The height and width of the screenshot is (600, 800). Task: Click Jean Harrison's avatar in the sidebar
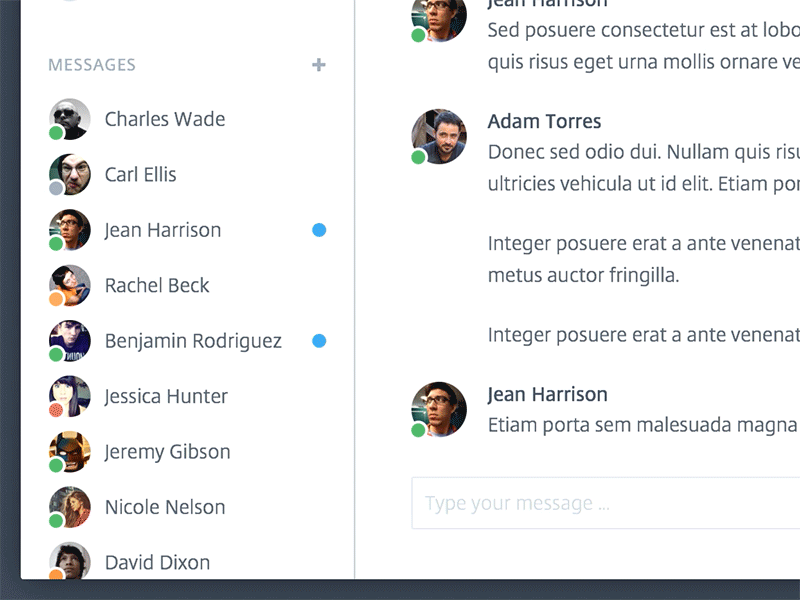pos(69,229)
